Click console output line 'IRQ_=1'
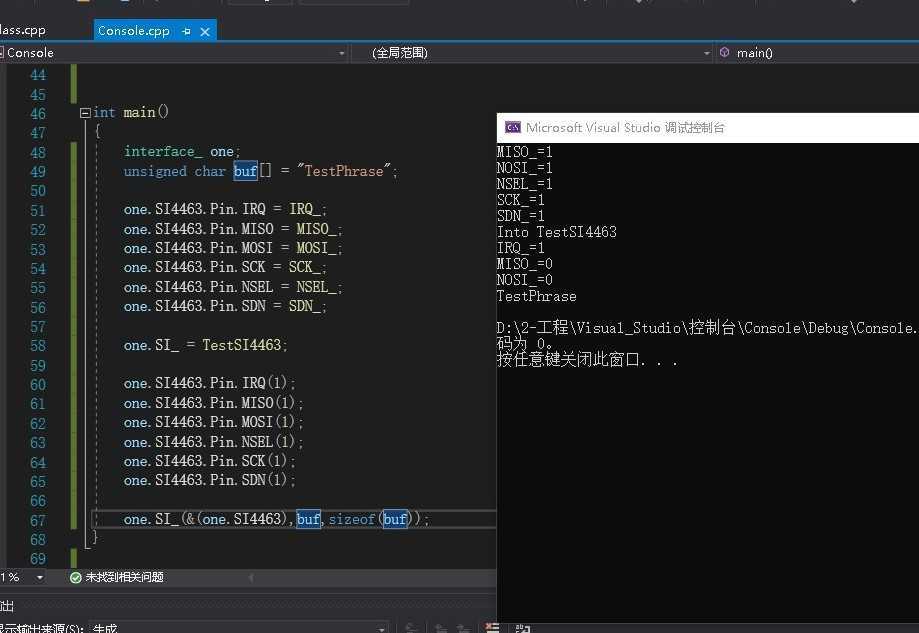 (521, 248)
